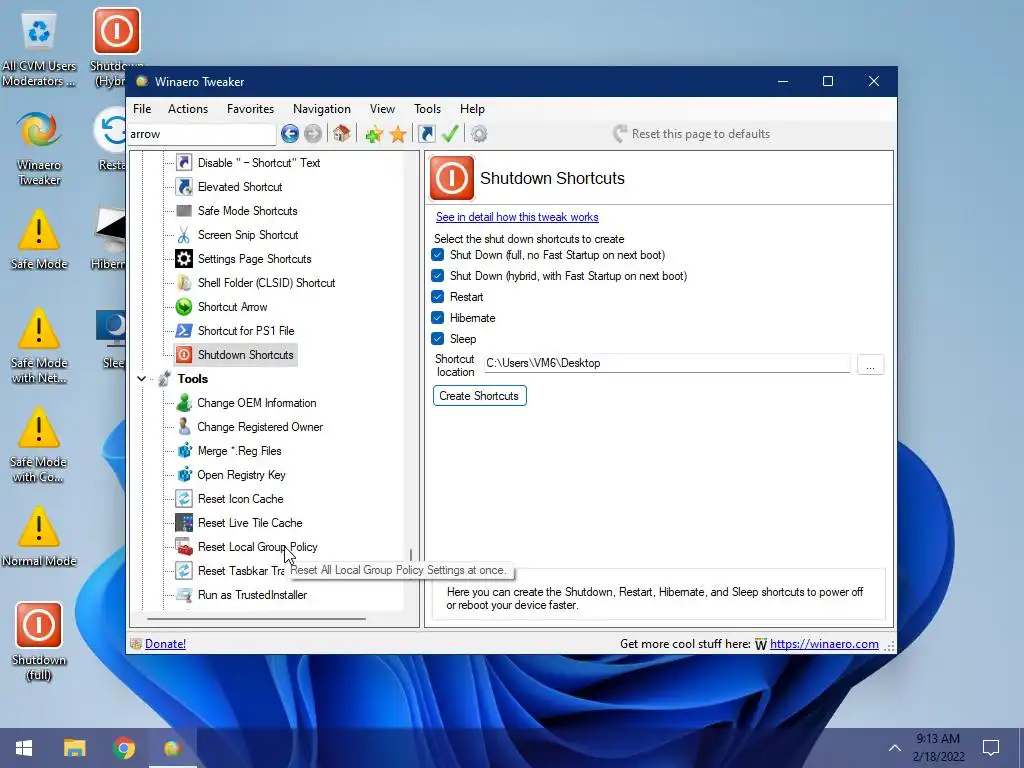This screenshot has height=768, width=1024.
Task: Open Change OEM Information tool
Action: click(257, 403)
